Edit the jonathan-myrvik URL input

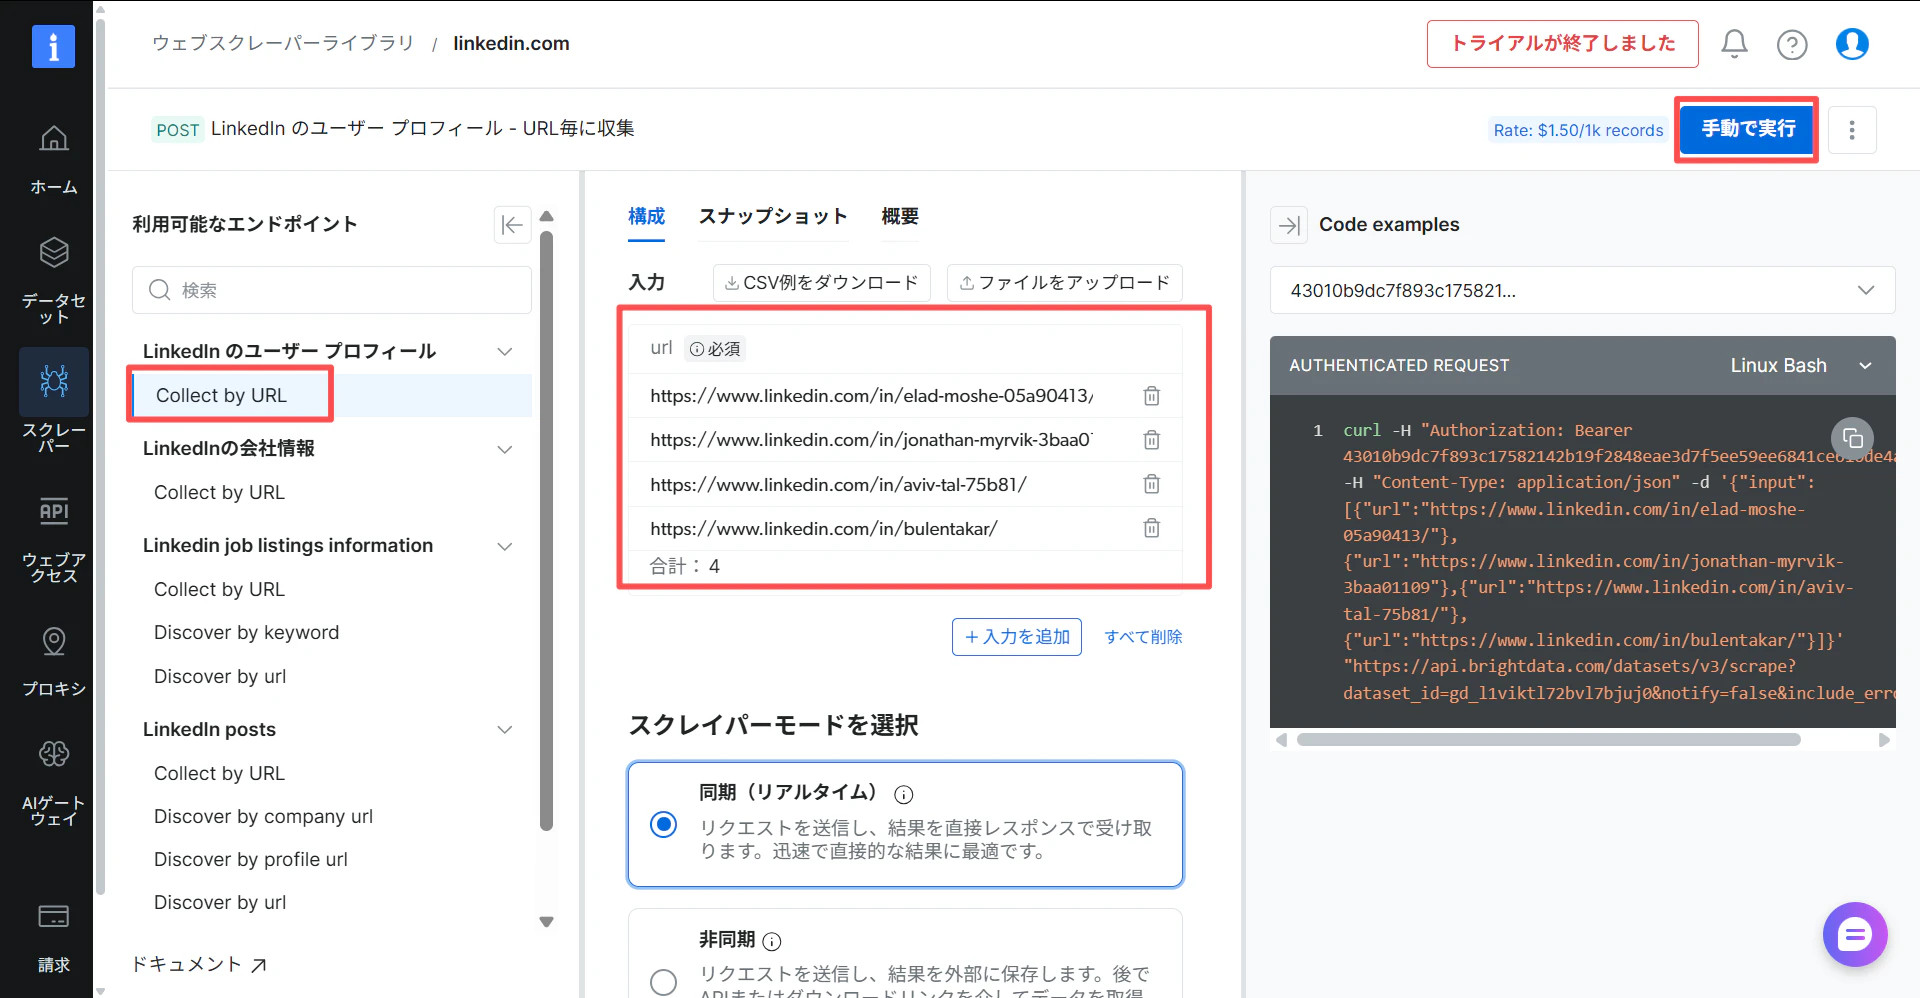872,440
